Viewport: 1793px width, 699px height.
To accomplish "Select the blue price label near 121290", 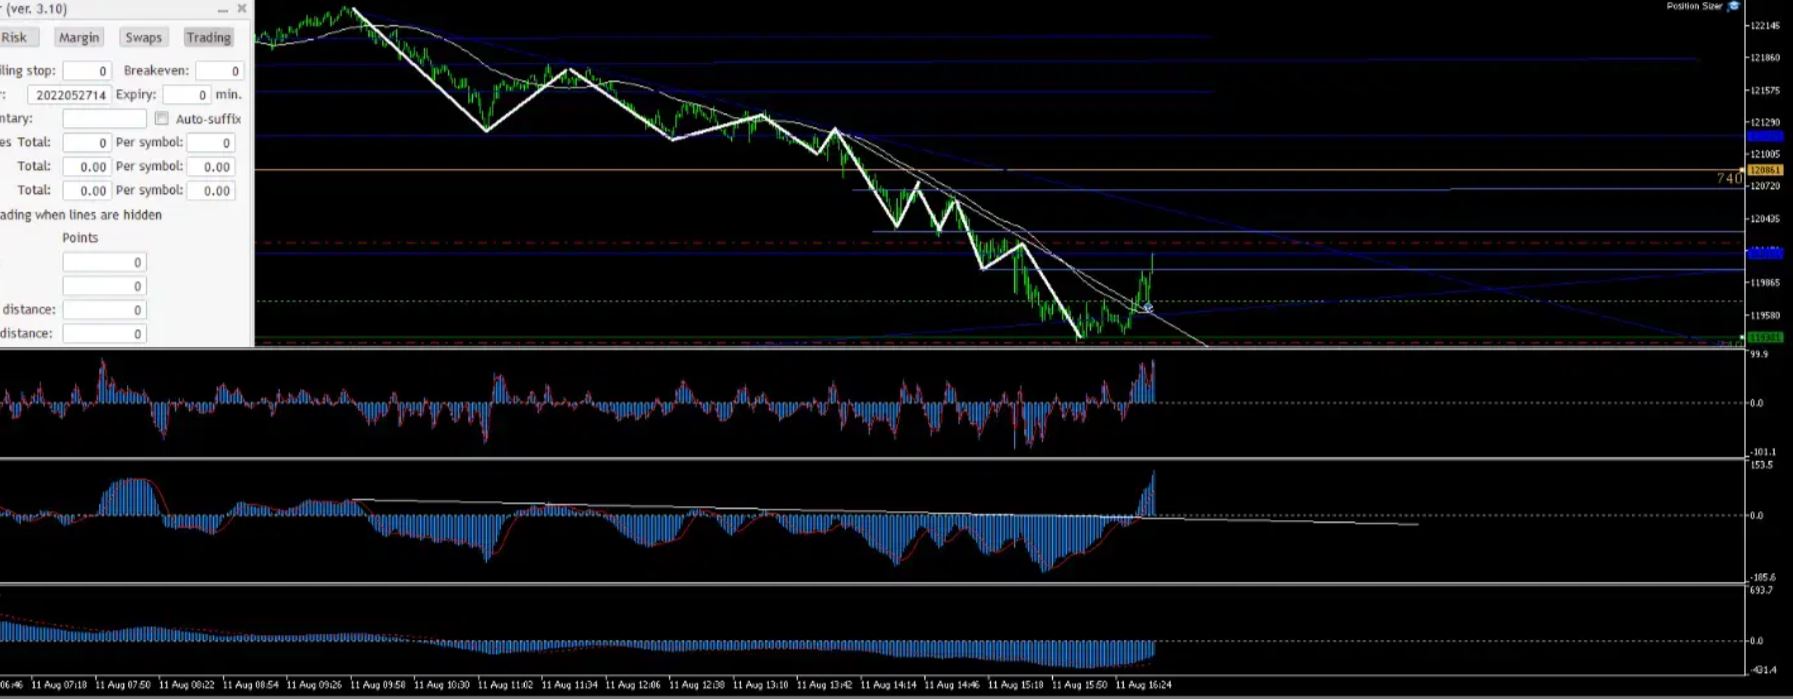I will pyautogui.click(x=1765, y=135).
